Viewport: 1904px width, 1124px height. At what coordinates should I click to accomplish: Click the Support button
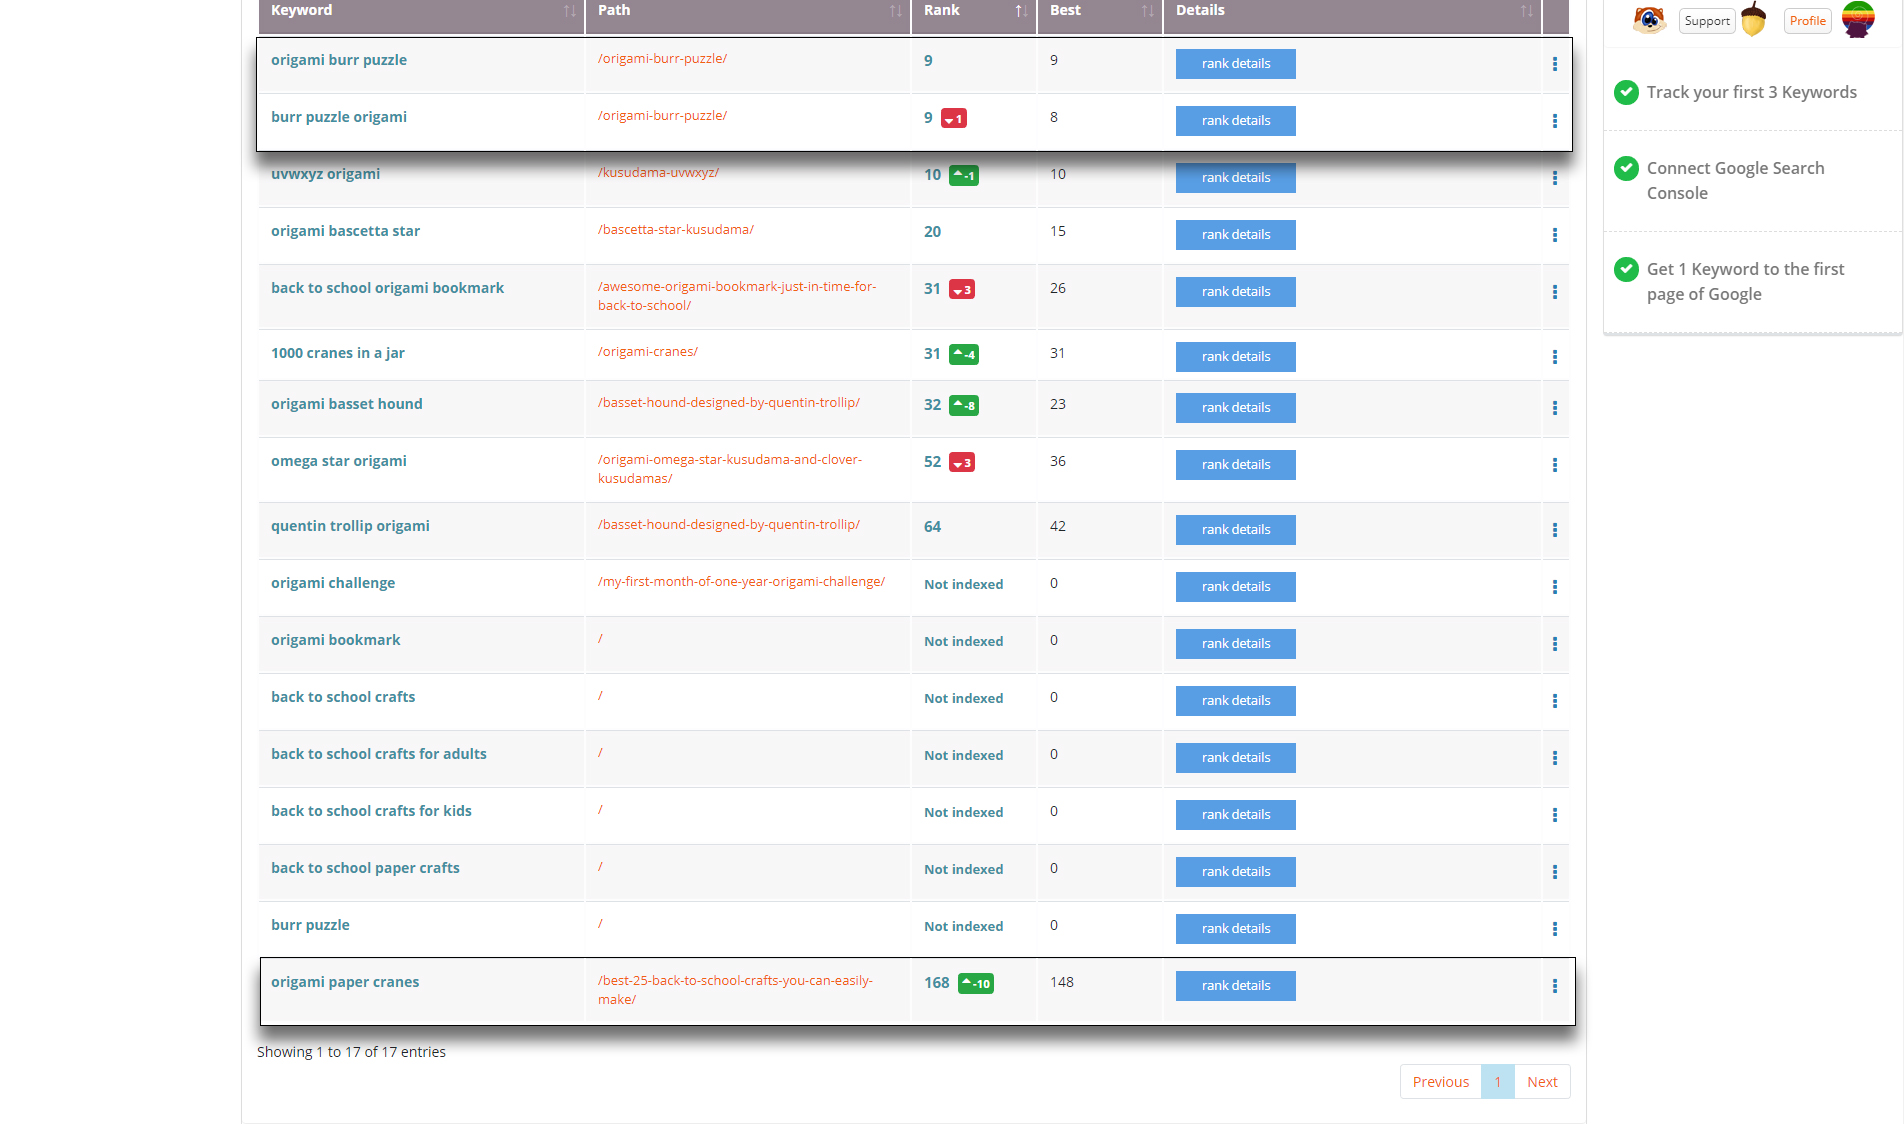coord(1707,21)
